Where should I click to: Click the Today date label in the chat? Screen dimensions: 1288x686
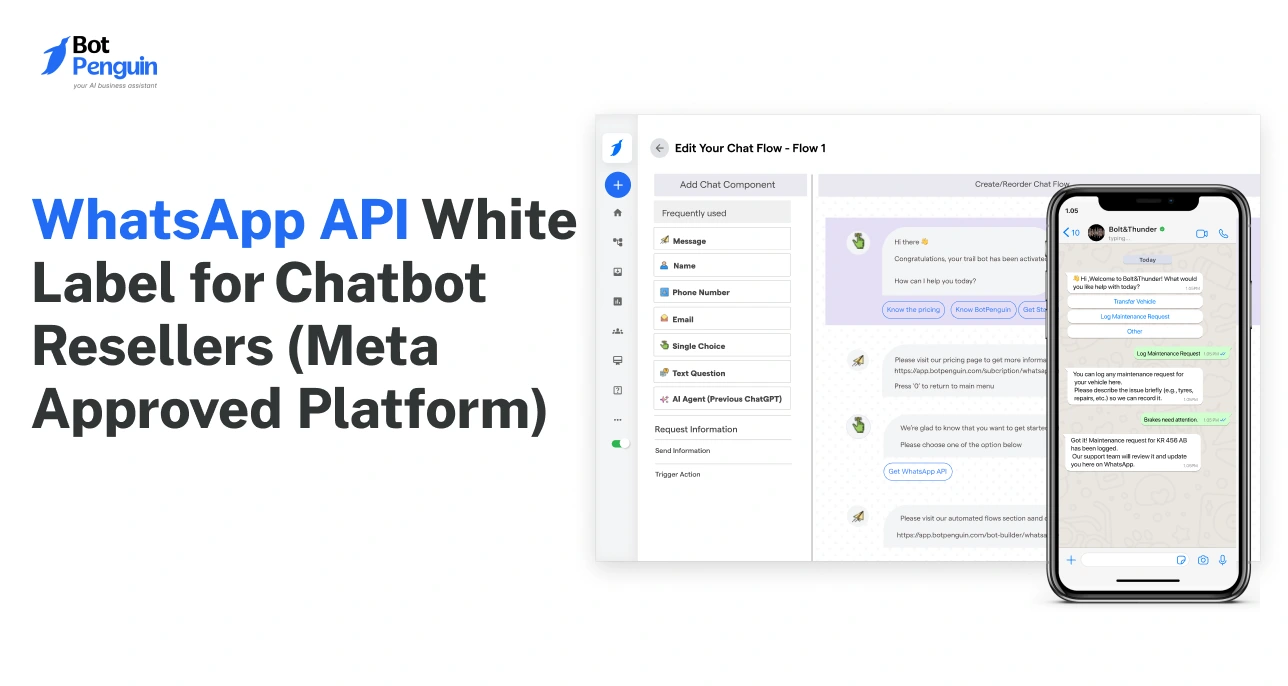(1147, 259)
